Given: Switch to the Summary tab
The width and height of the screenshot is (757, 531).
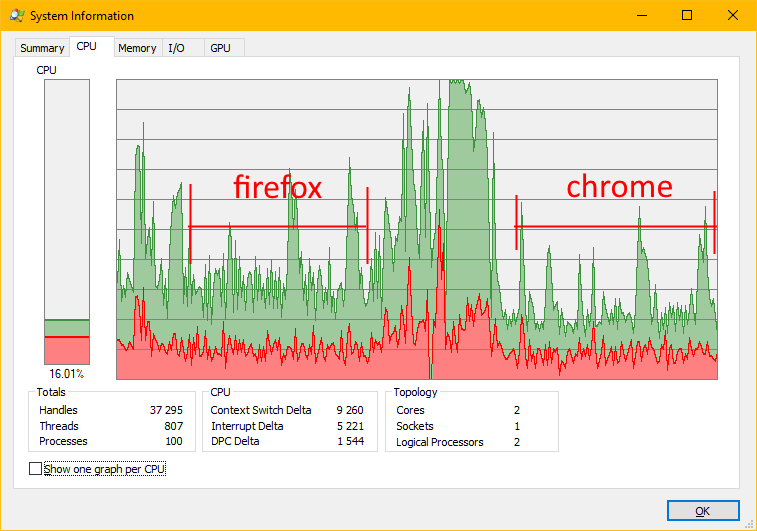Looking at the screenshot, I should [x=42, y=48].
